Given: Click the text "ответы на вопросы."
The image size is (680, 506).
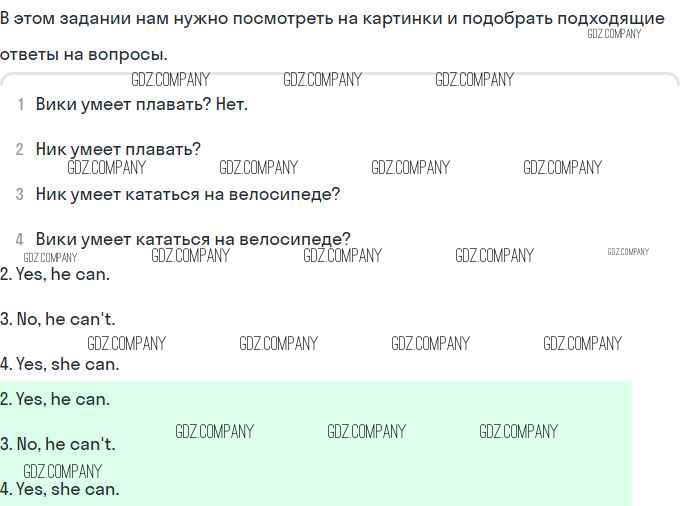Looking at the screenshot, I should (x=84, y=54).
